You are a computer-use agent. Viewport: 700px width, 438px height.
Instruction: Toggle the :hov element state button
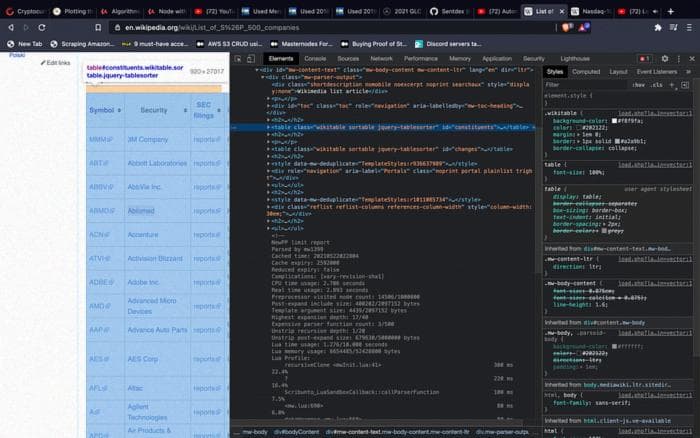[638, 85]
